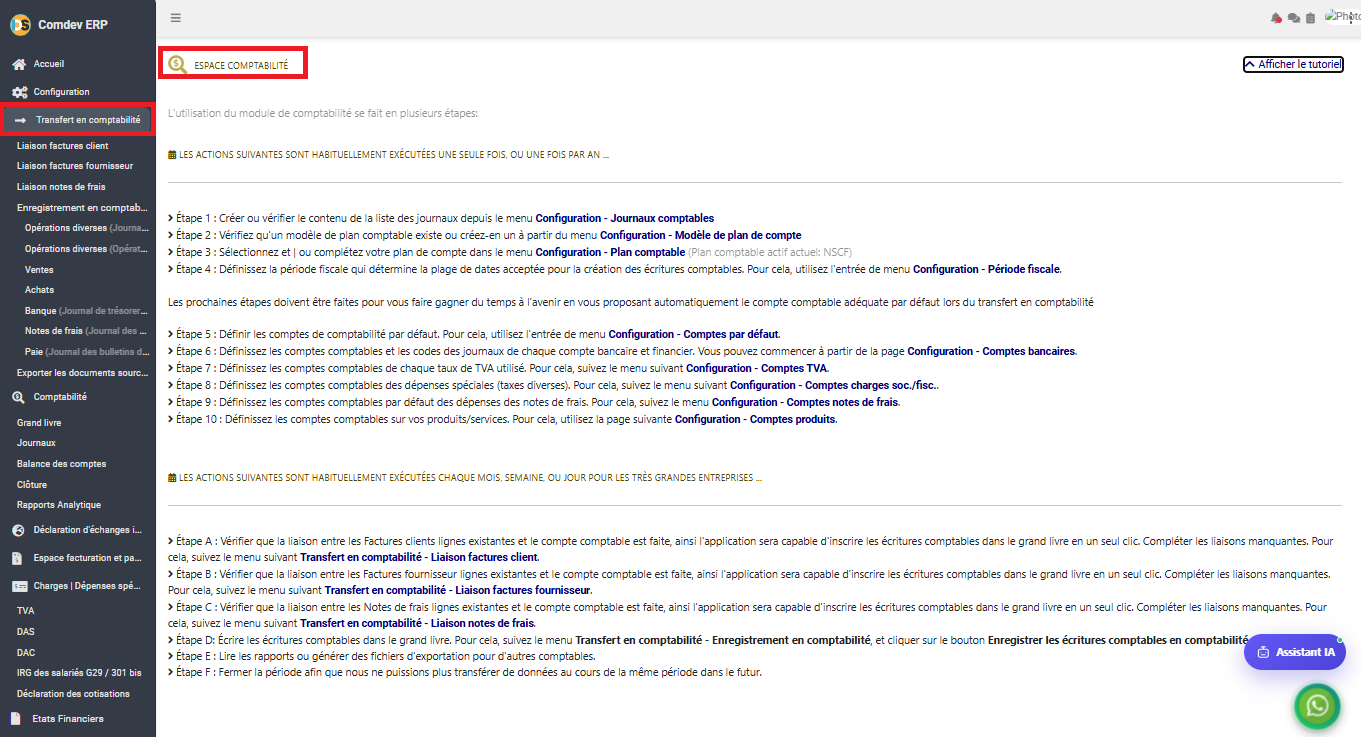Open the chat messages icon

tap(1294, 18)
